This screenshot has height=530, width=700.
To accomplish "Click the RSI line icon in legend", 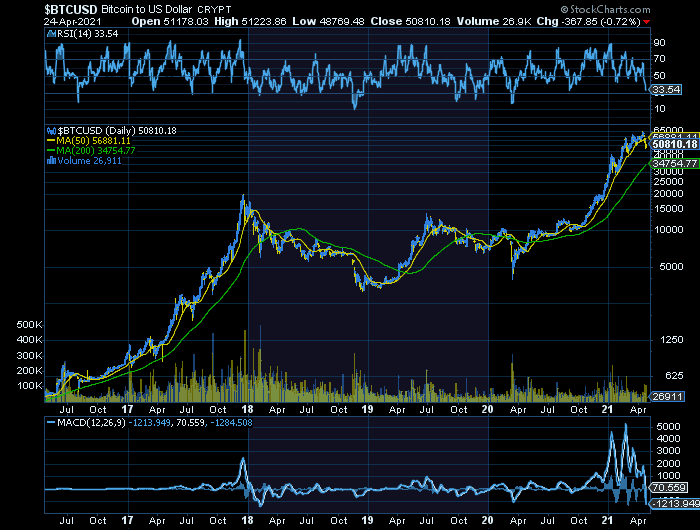I will pos(51,33).
